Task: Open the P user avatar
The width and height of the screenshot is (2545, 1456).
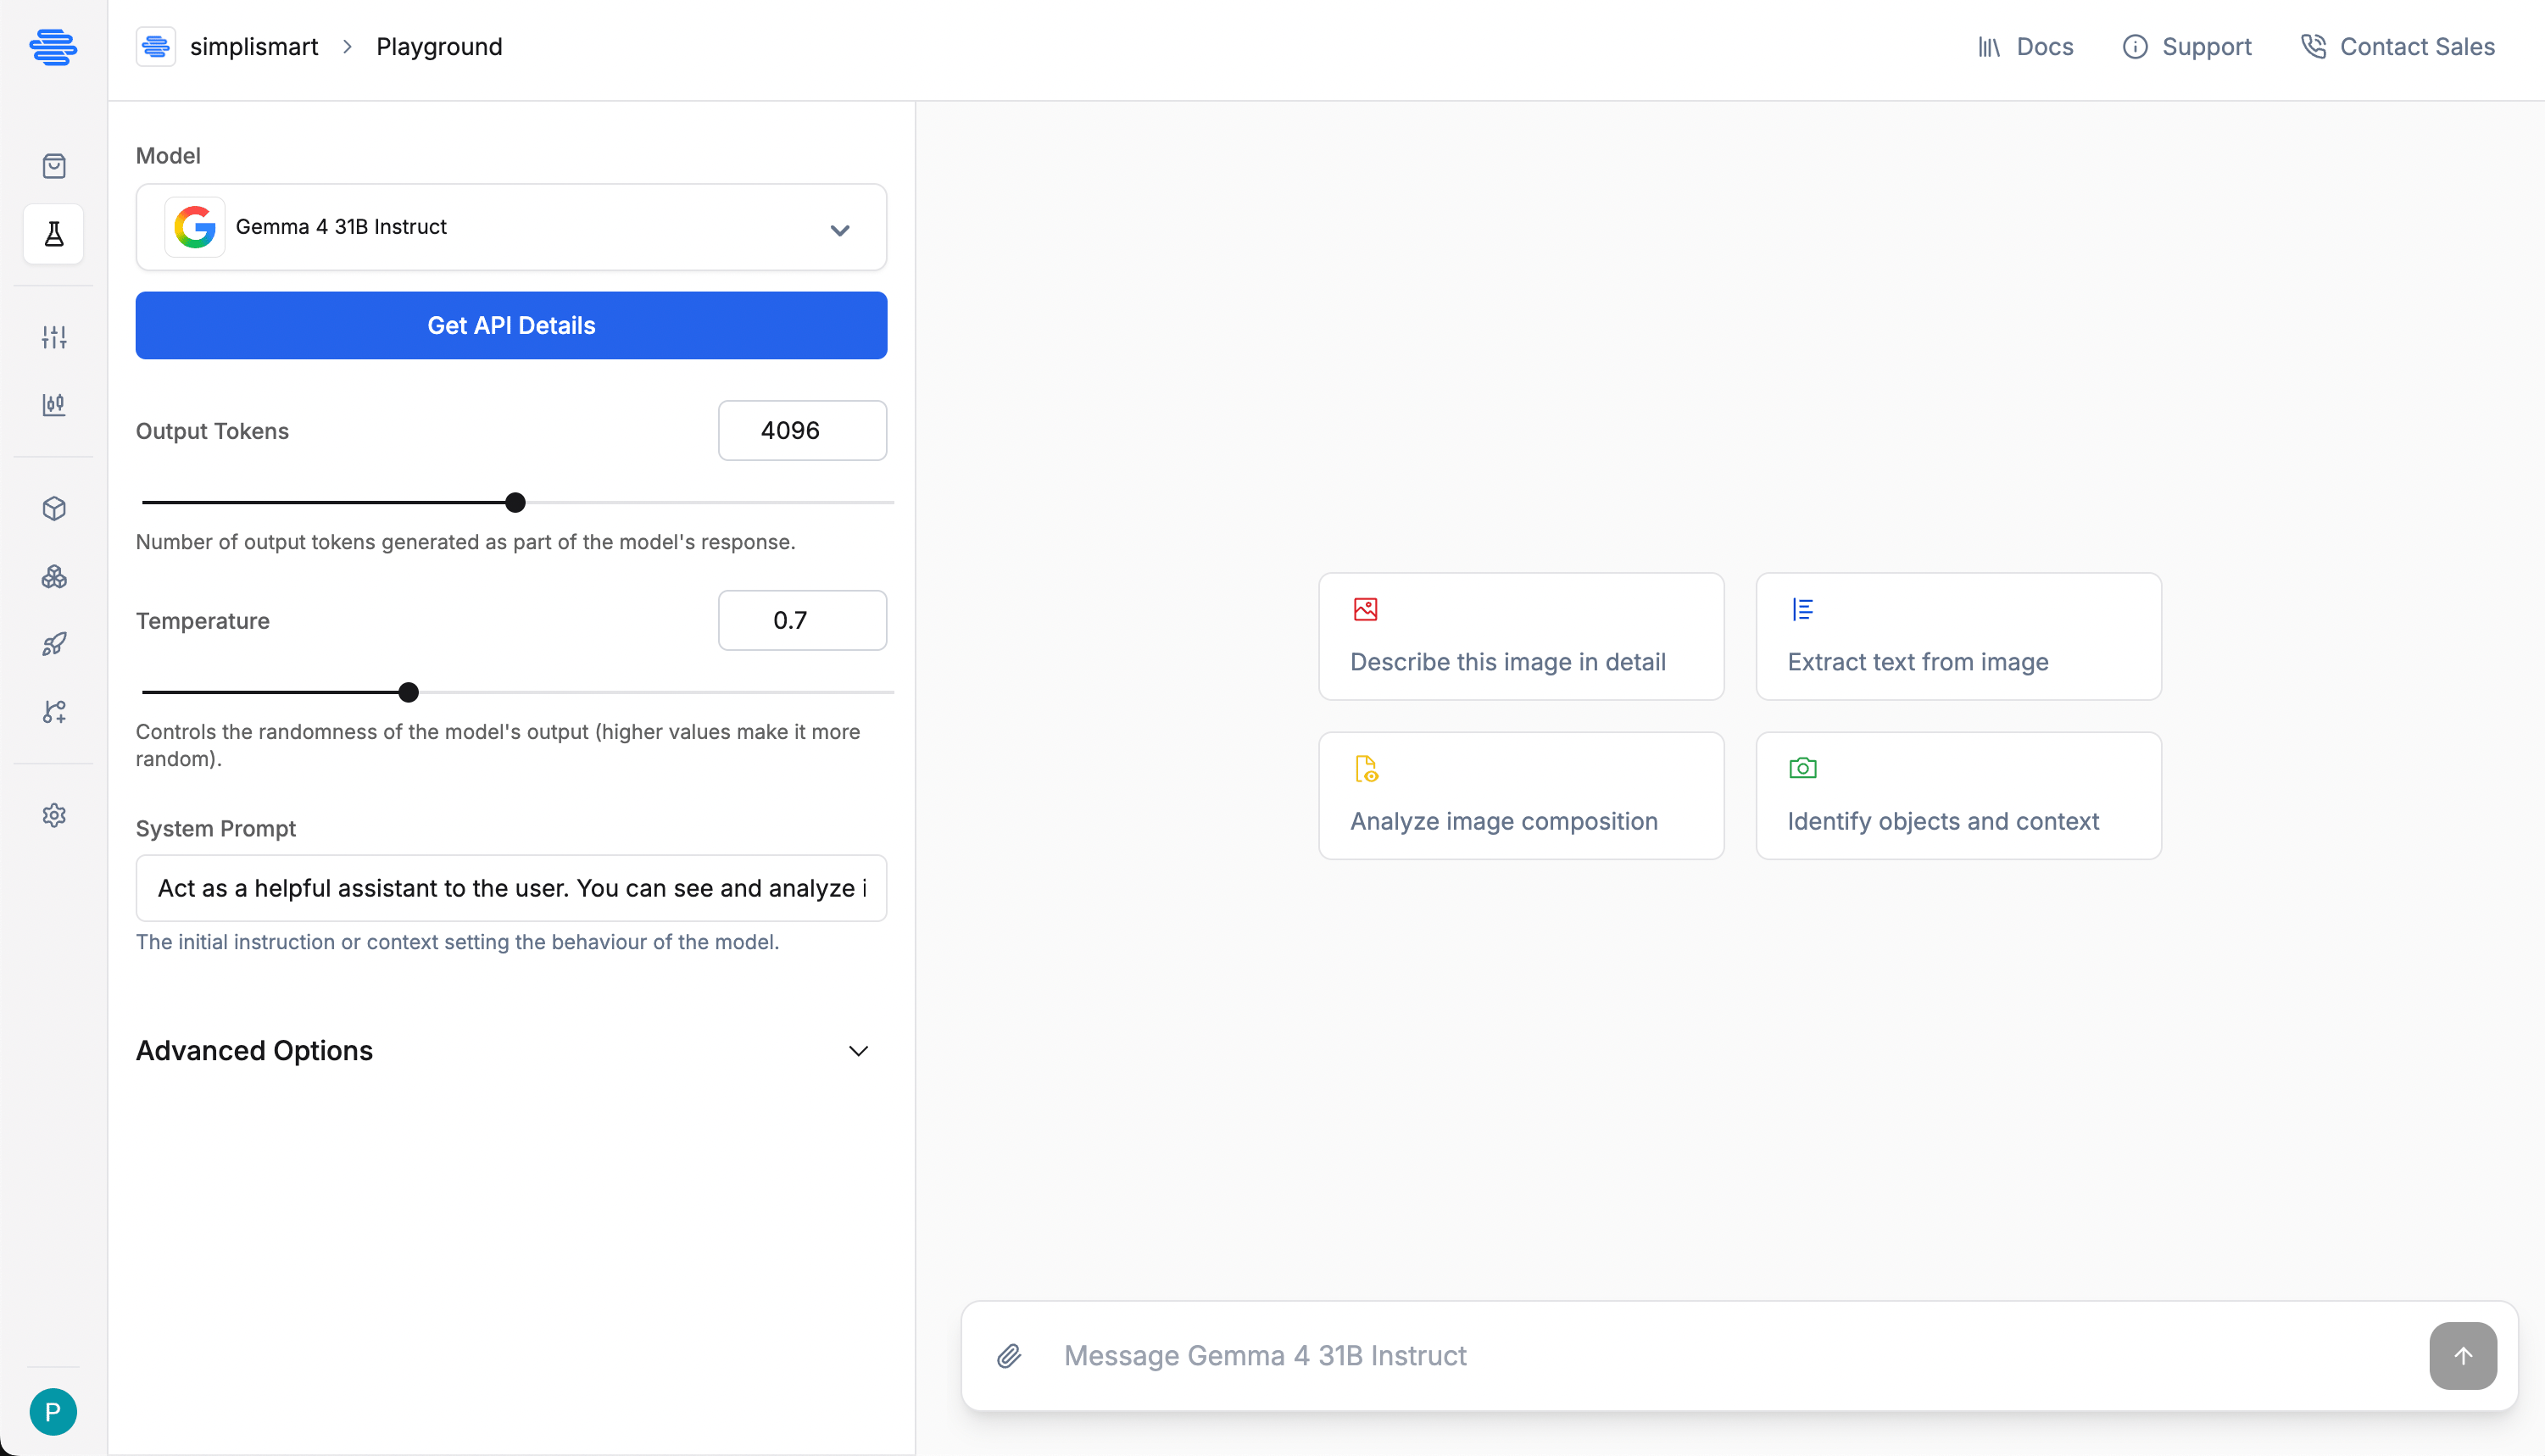Action: pyautogui.click(x=53, y=1411)
